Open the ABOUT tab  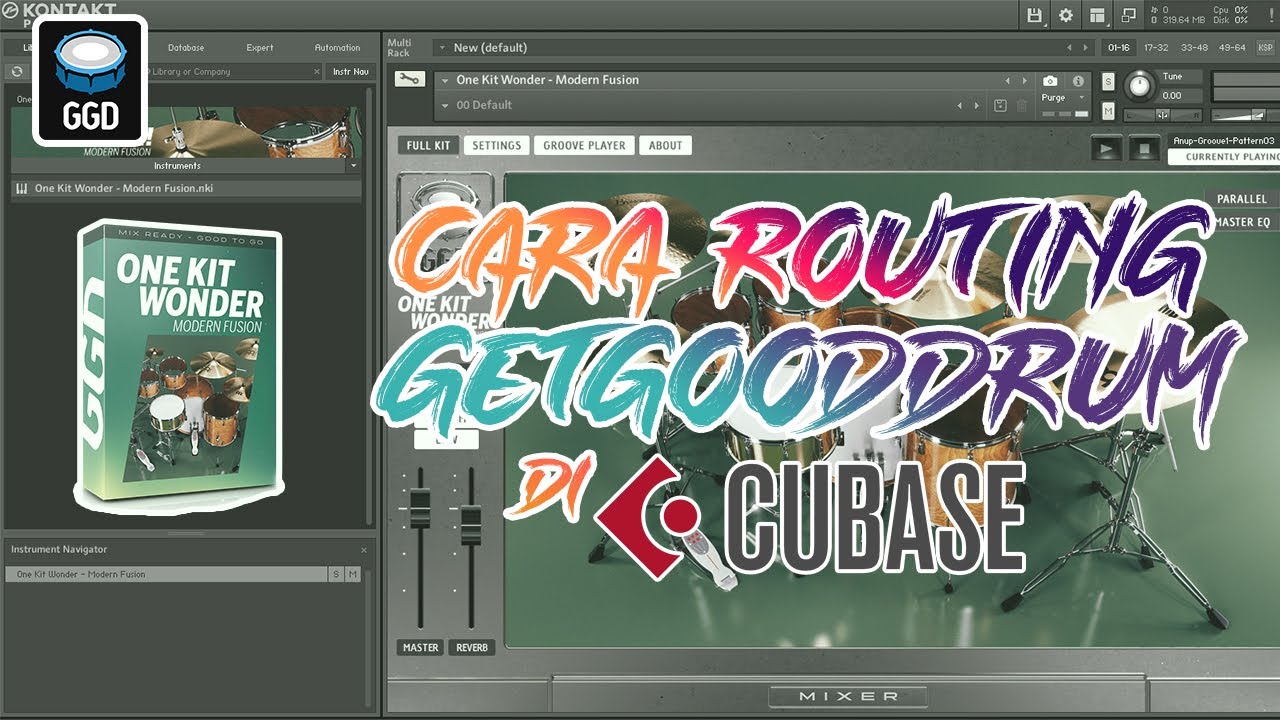pos(665,145)
